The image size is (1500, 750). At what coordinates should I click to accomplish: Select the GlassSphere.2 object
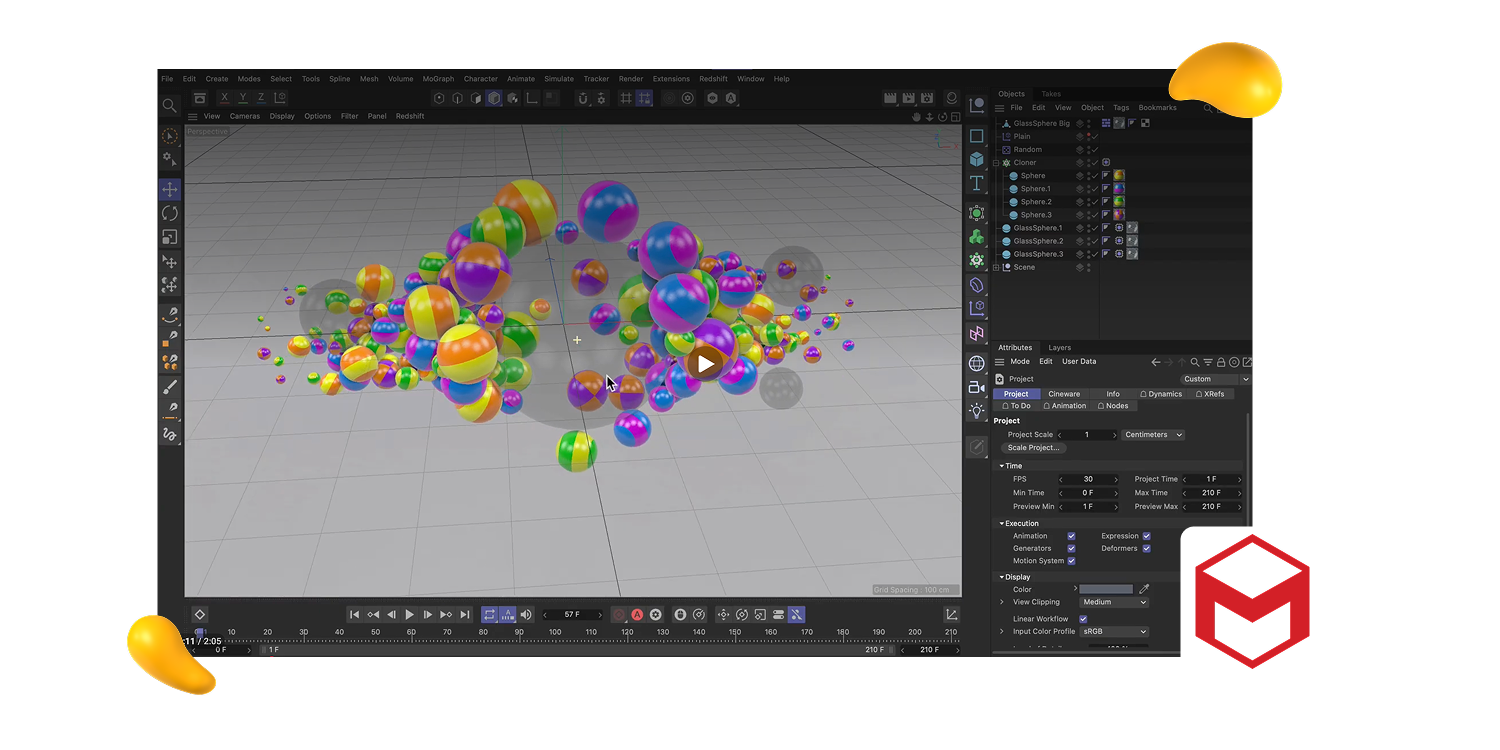[x=1038, y=241]
